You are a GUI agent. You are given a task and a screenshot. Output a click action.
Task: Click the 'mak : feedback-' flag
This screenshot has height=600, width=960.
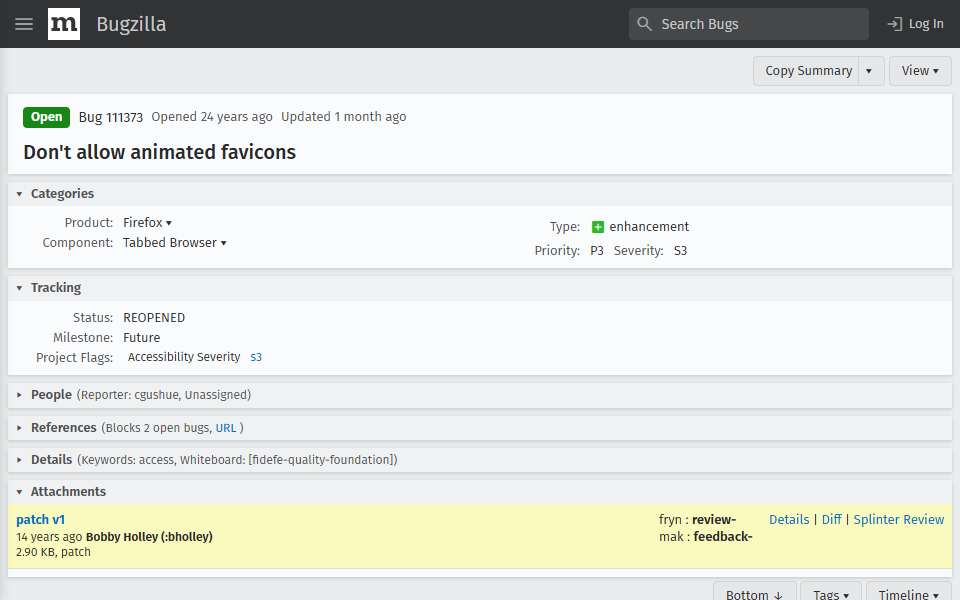point(705,537)
